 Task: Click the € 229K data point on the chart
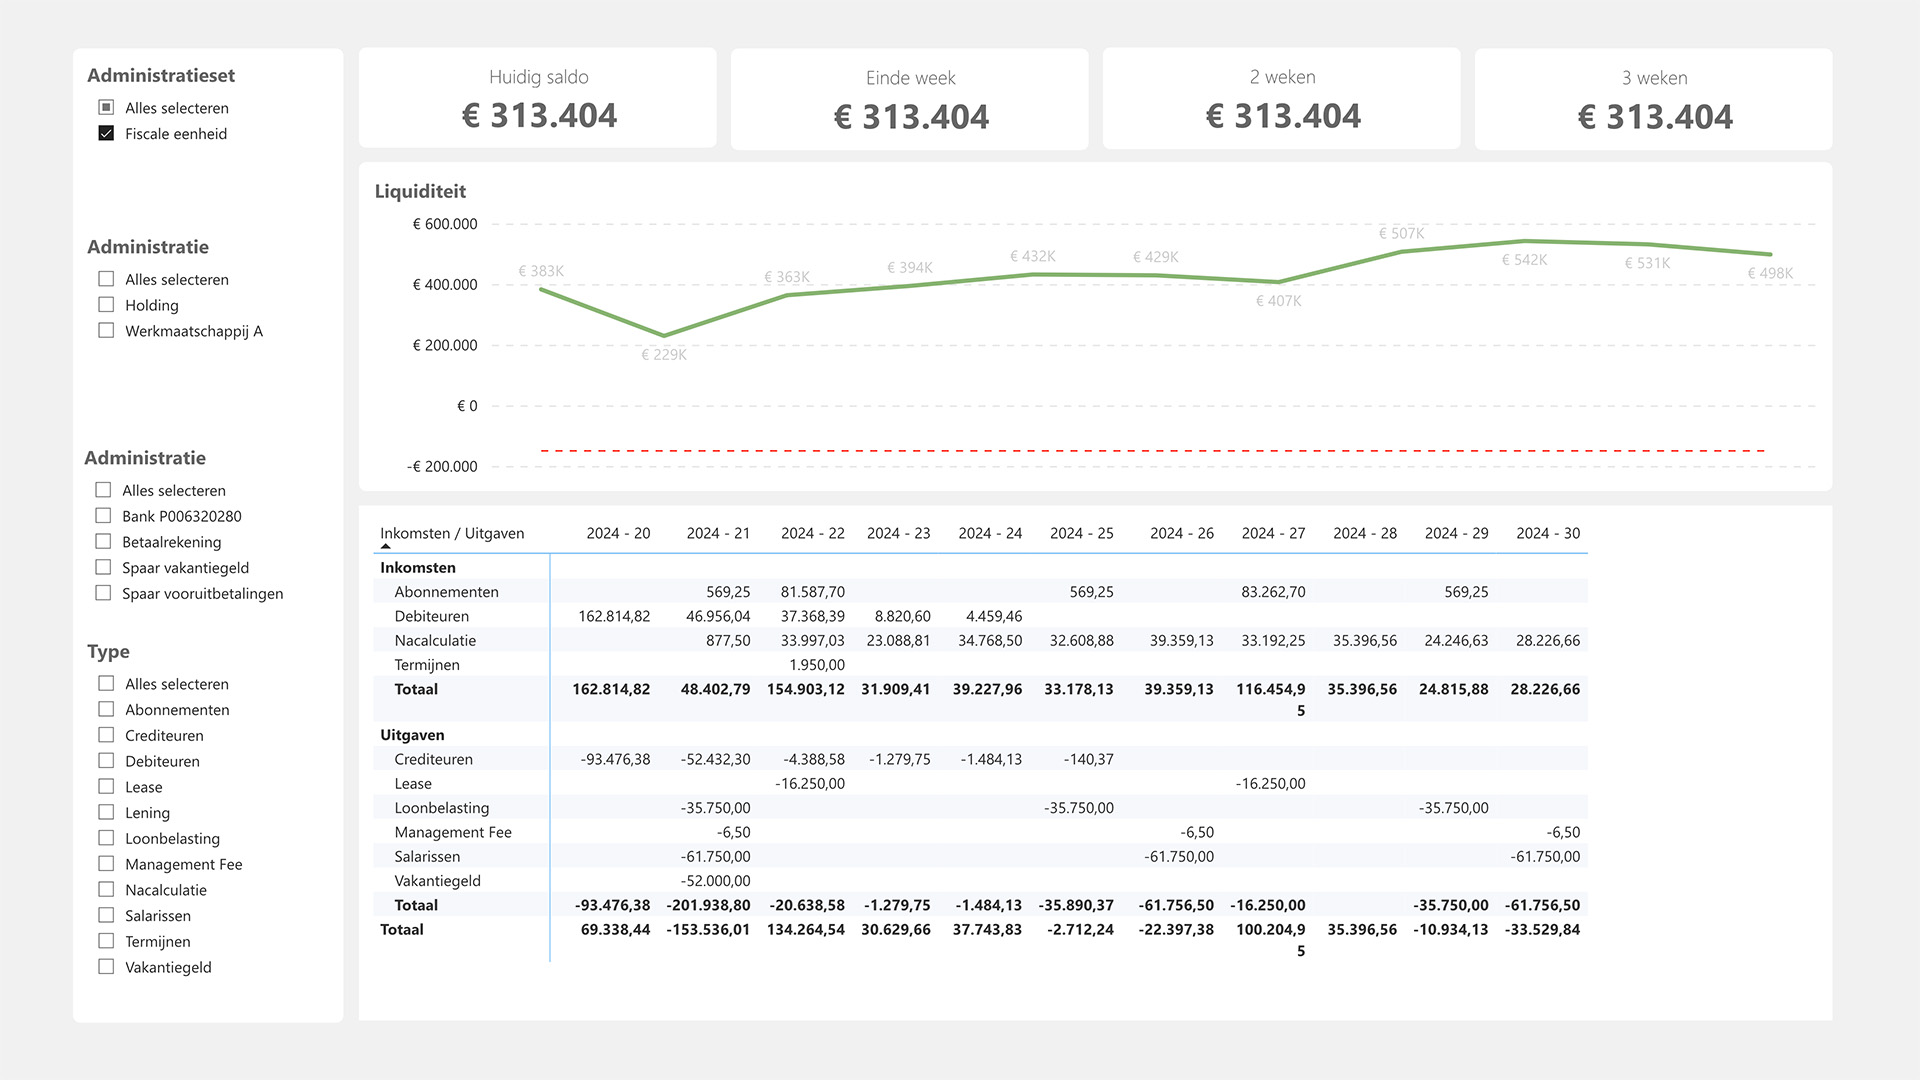coord(663,336)
